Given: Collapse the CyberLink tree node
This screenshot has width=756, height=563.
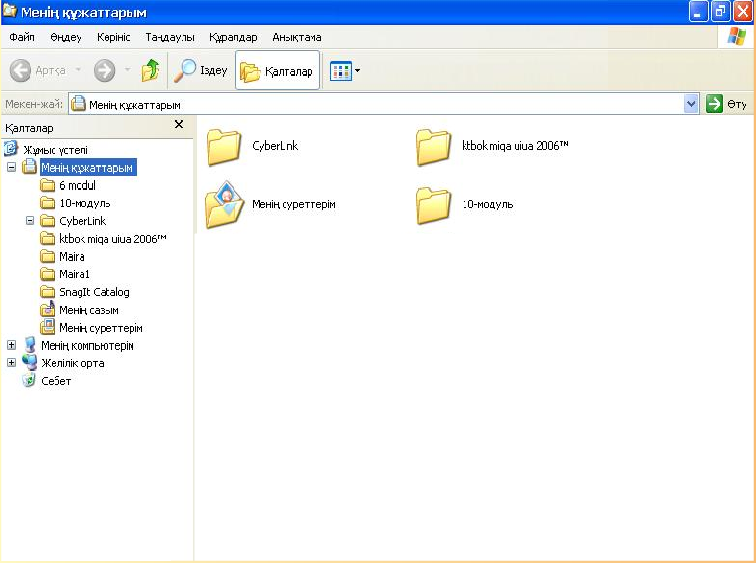Looking at the screenshot, I should click(30, 221).
